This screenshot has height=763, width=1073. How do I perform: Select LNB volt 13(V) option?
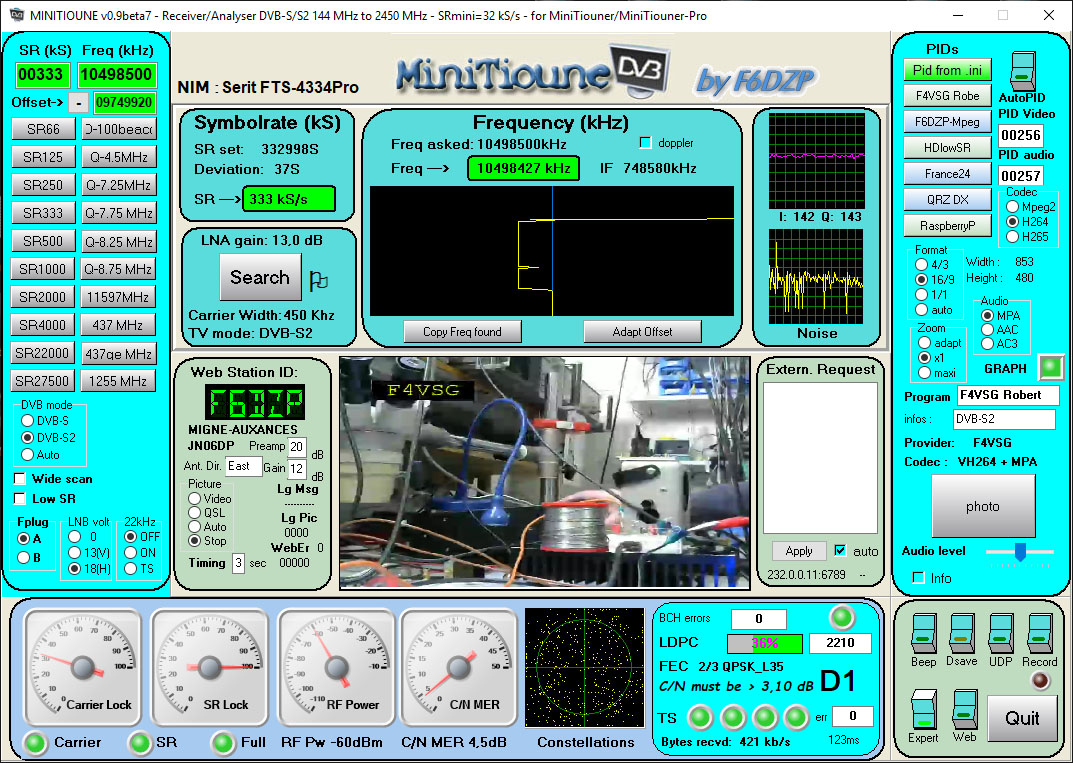(x=75, y=552)
